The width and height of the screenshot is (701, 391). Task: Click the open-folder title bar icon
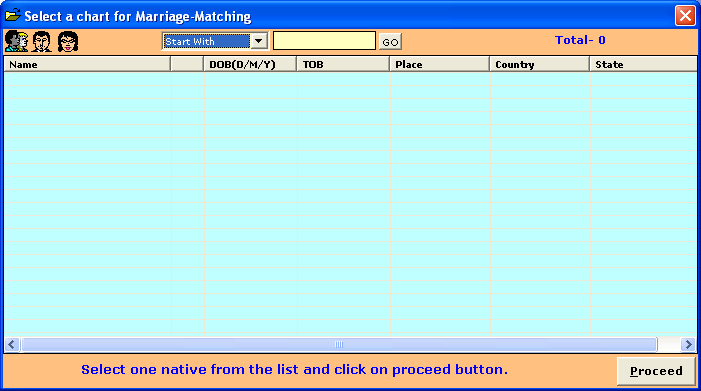click(x=13, y=15)
